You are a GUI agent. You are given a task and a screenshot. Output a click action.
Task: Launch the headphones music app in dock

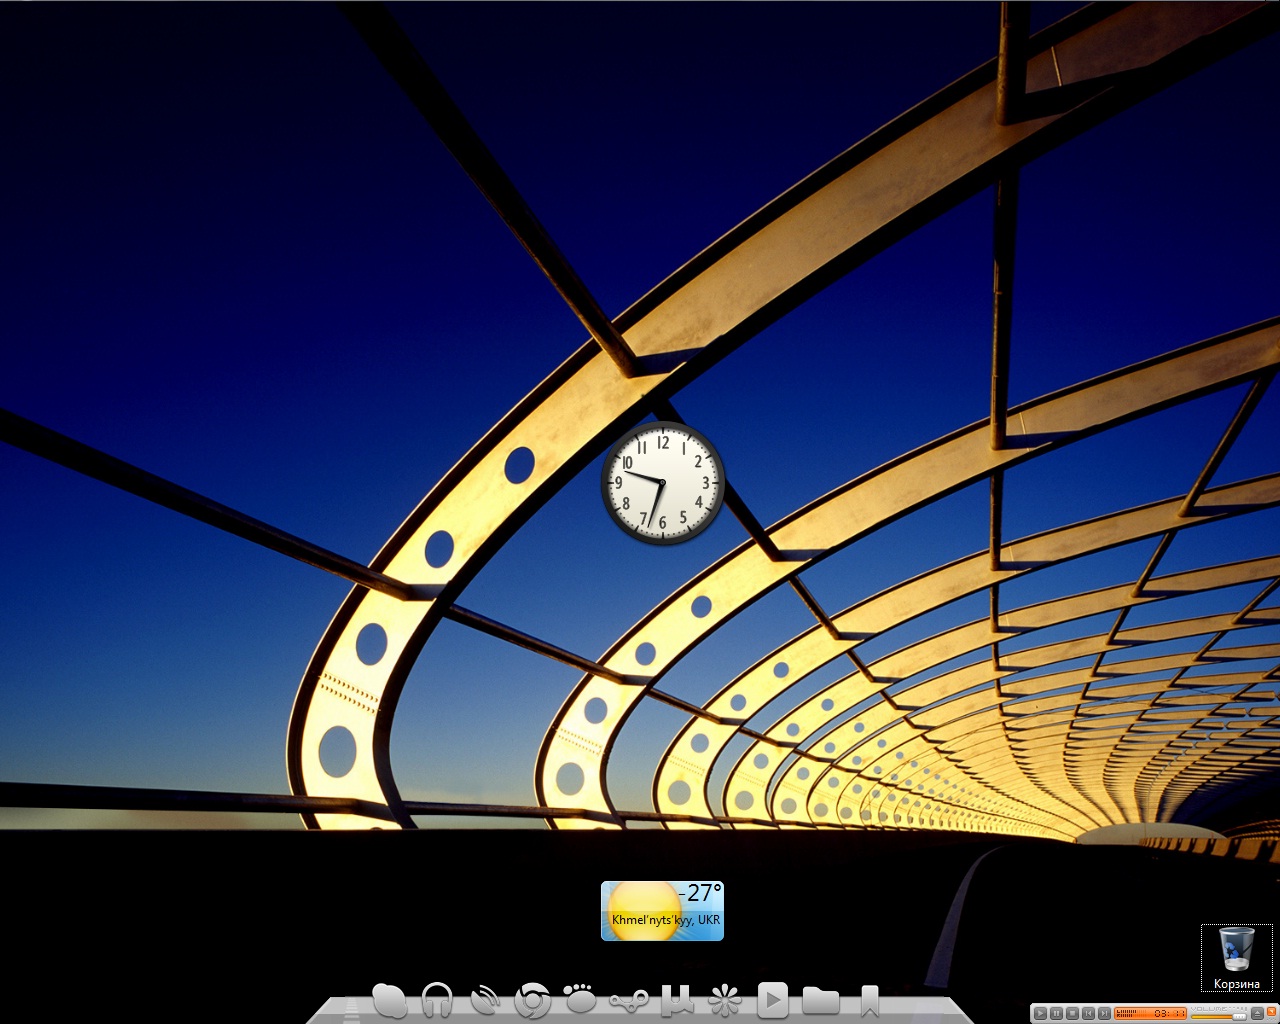437,999
